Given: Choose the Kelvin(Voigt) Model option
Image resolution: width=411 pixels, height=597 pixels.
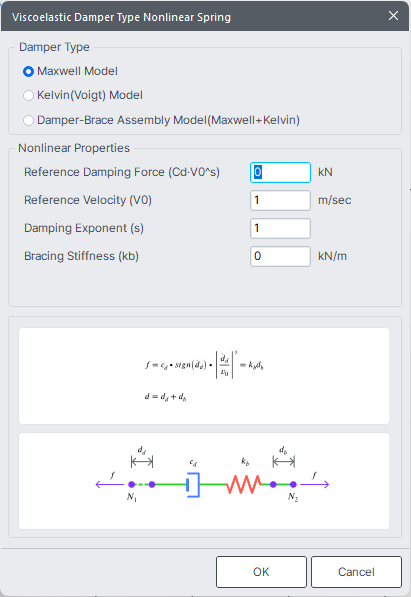Looking at the screenshot, I should [x=29, y=96].
